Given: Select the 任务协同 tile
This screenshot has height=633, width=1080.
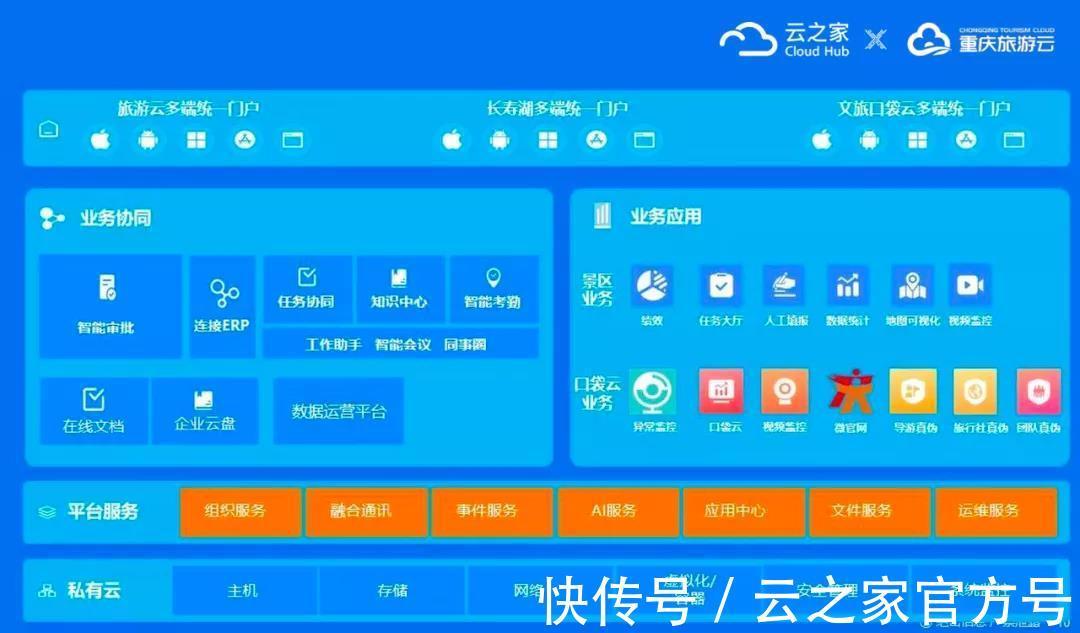Looking at the screenshot, I should tap(307, 289).
